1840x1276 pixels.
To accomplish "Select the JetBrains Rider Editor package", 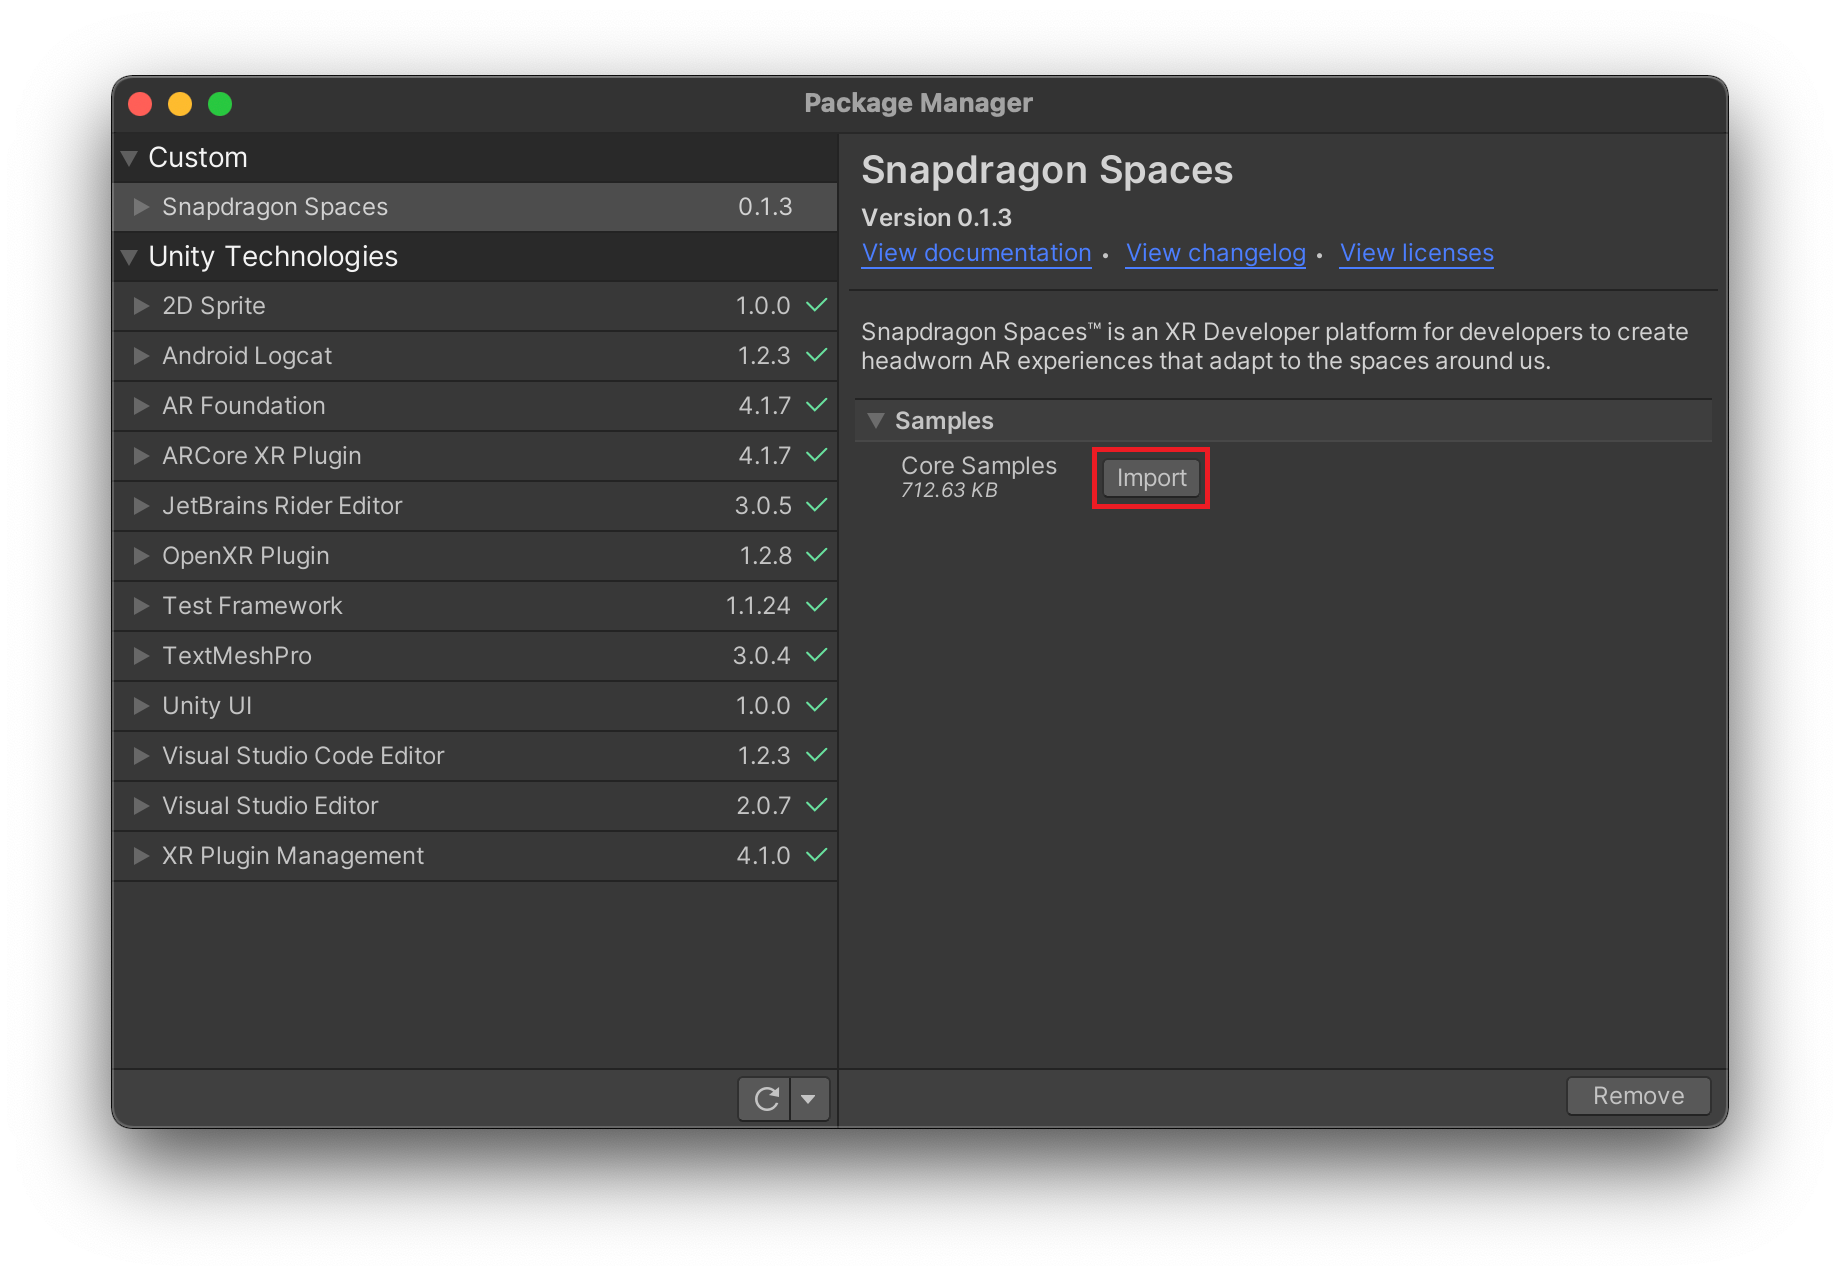I will click(475, 506).
